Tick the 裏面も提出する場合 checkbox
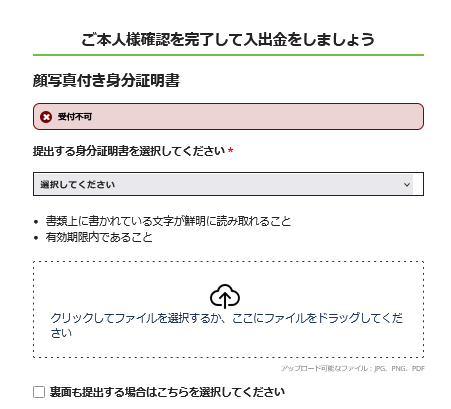Viewport: 451px width, 409px height. tap(39, 392)
